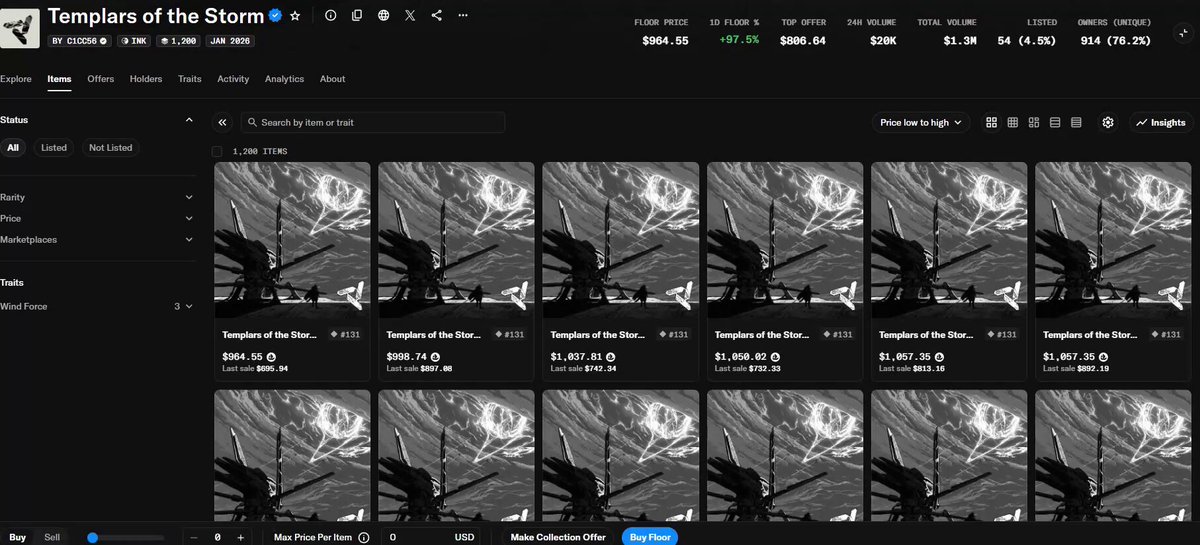
Task: Click the blue verified badge beside collection title
Action: click(274, 16)
